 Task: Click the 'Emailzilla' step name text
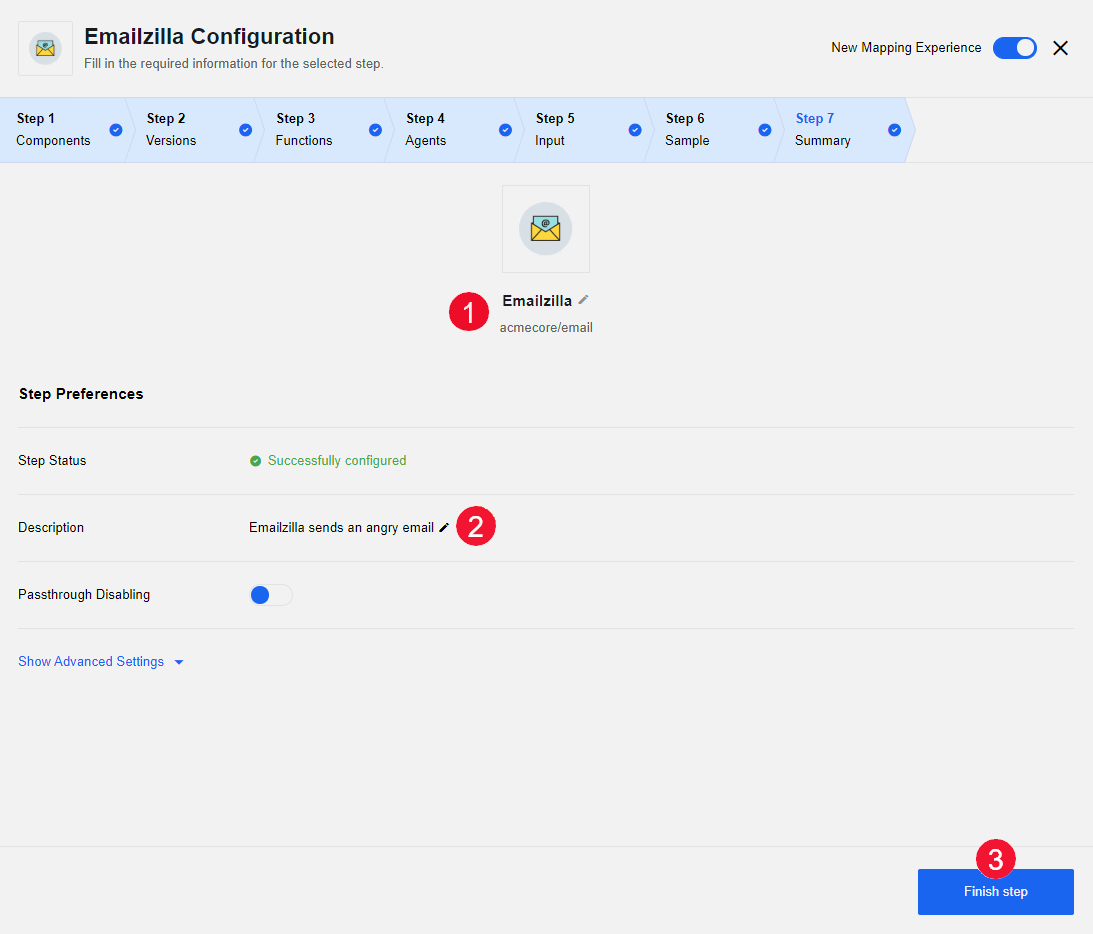(x=537, y=300)
